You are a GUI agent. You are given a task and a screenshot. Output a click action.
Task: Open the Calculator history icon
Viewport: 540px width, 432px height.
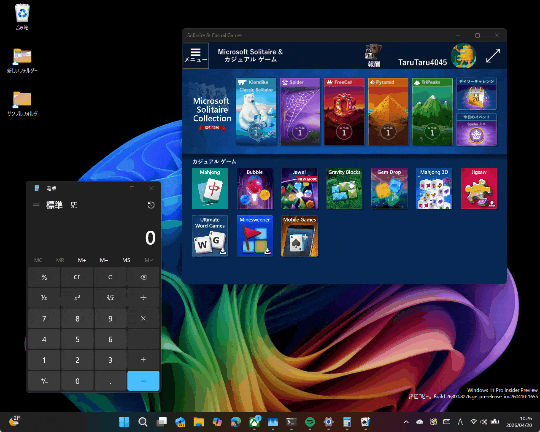151,205
